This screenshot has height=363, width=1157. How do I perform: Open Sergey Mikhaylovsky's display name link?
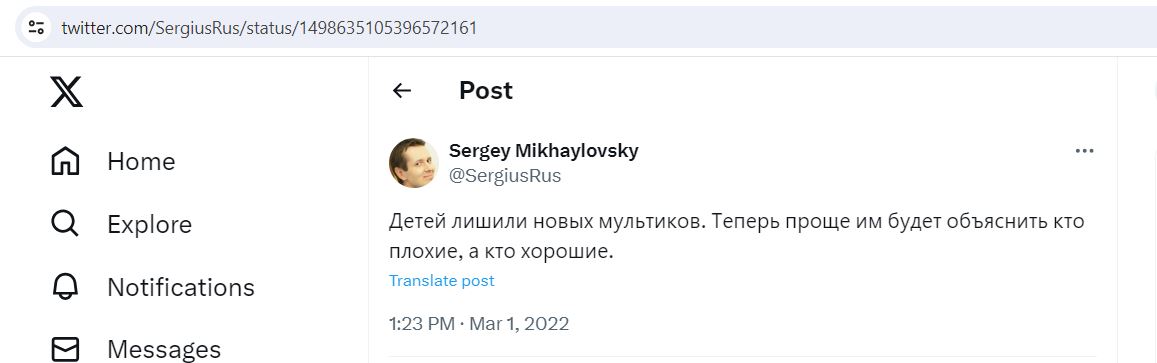pyautogui.click(x=543, y=151)
